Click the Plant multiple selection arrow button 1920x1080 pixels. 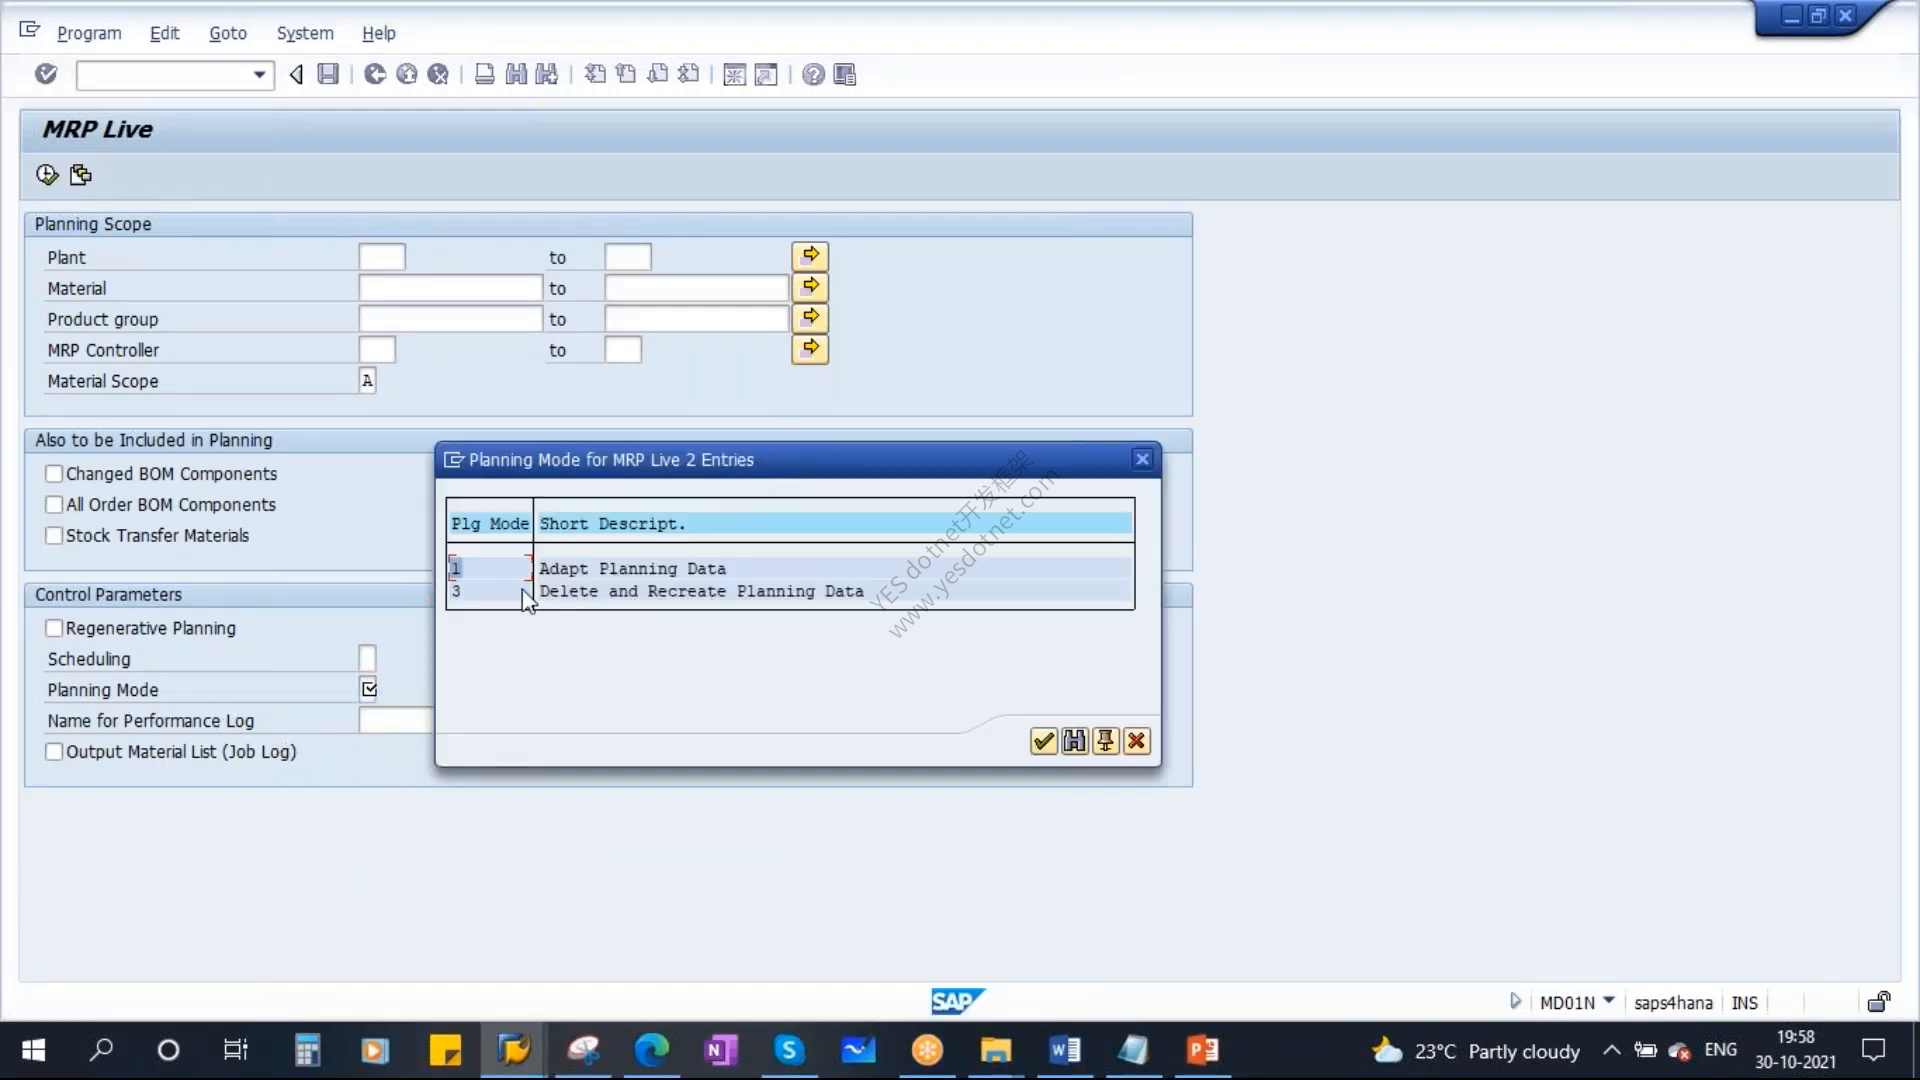(x=810, y=256)
